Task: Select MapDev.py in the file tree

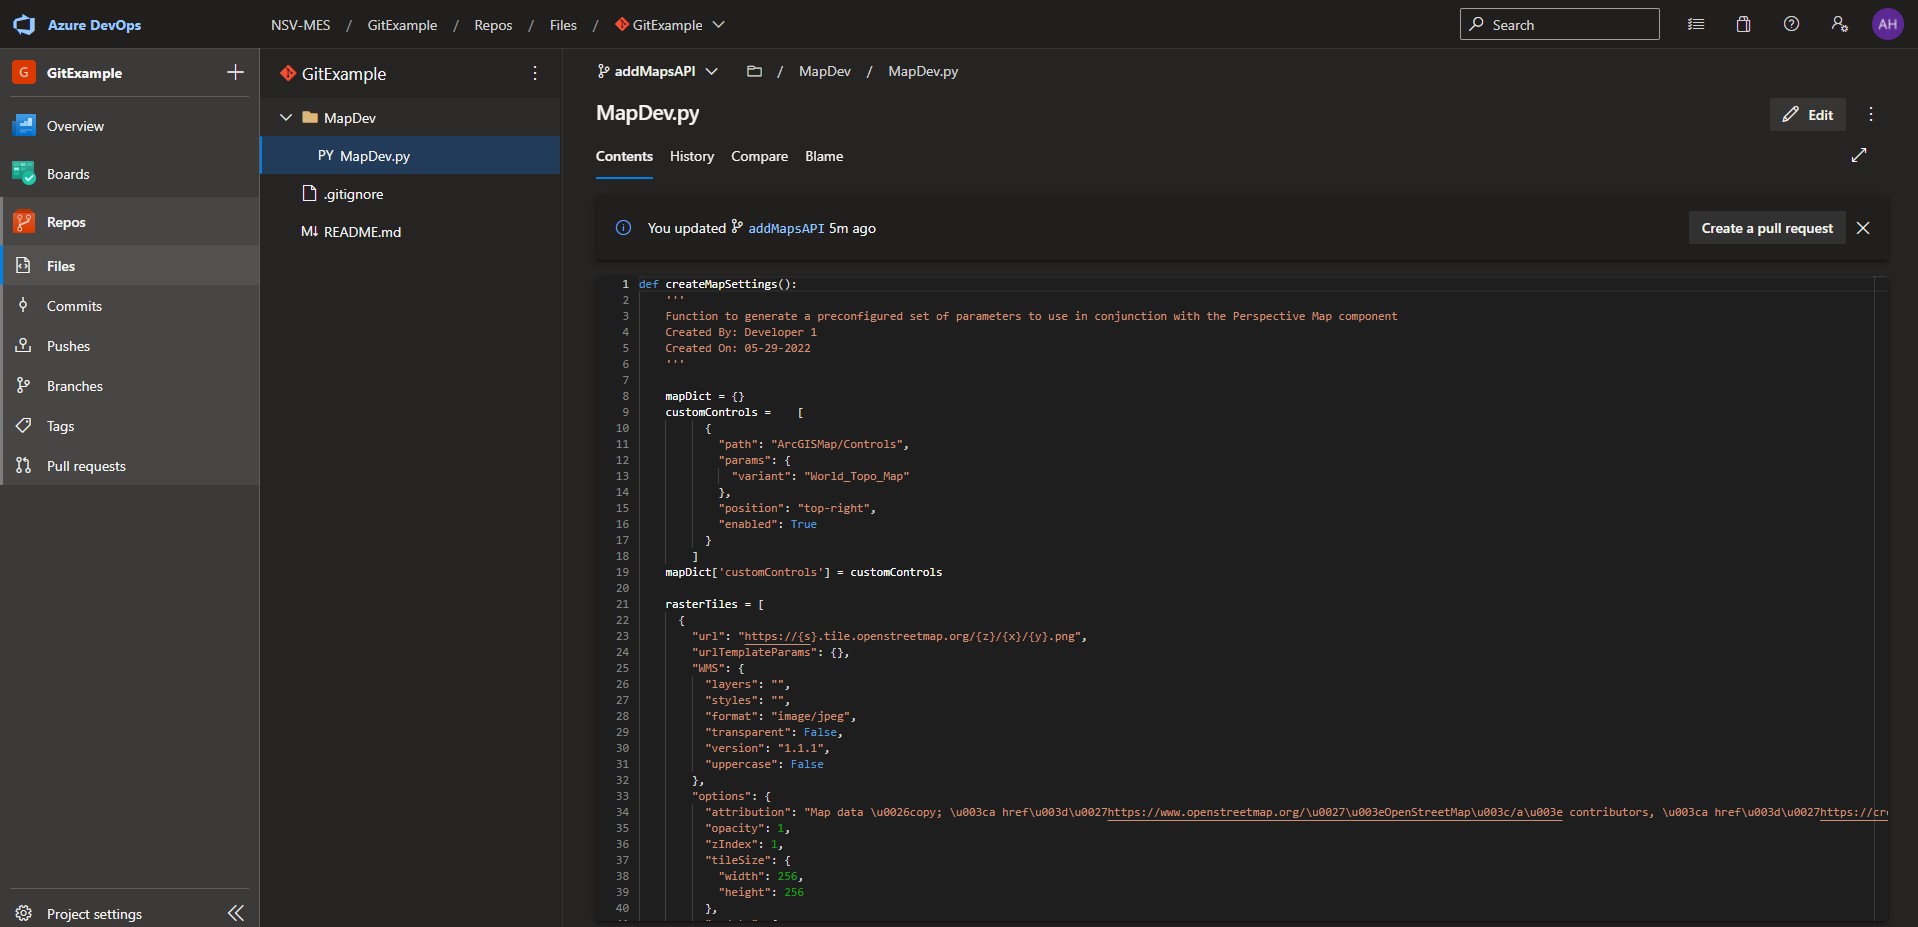Action: click(x=410, y=155)
